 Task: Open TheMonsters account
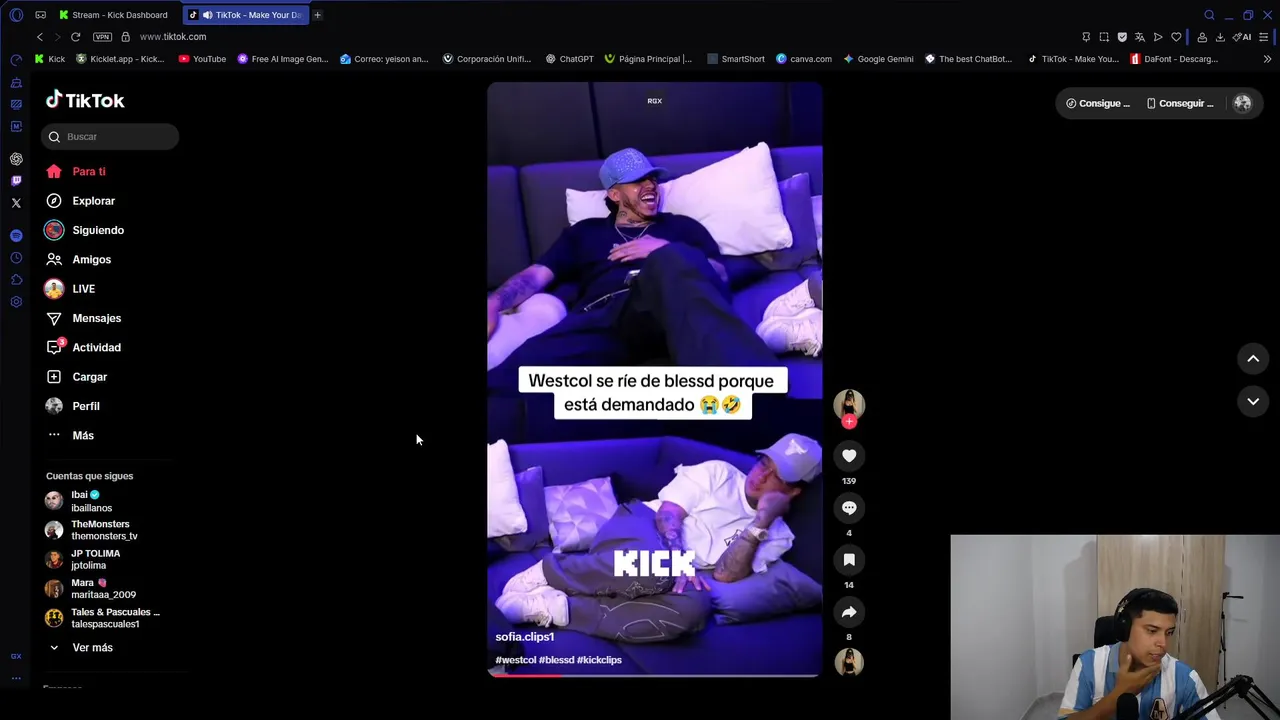(x=92, y=530)
